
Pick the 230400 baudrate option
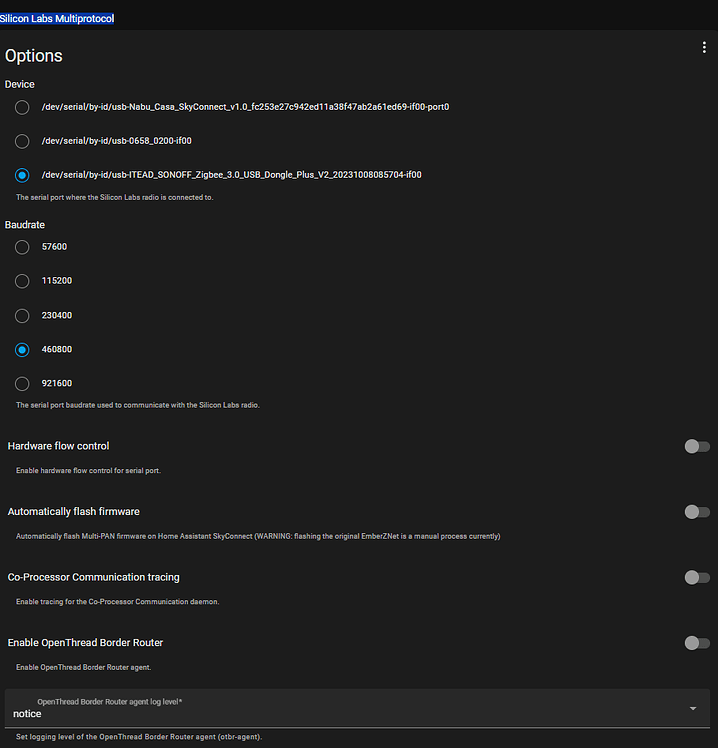pos(22,315)
